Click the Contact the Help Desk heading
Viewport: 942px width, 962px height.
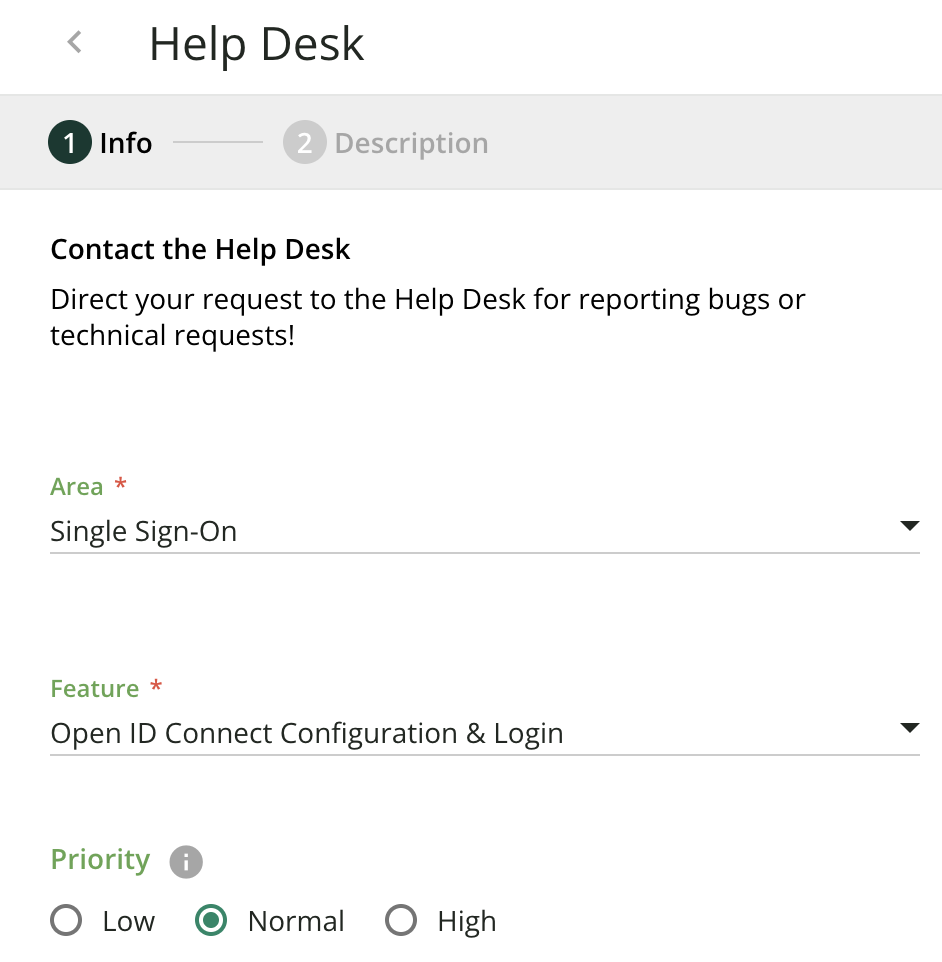[x=200, y=249]
